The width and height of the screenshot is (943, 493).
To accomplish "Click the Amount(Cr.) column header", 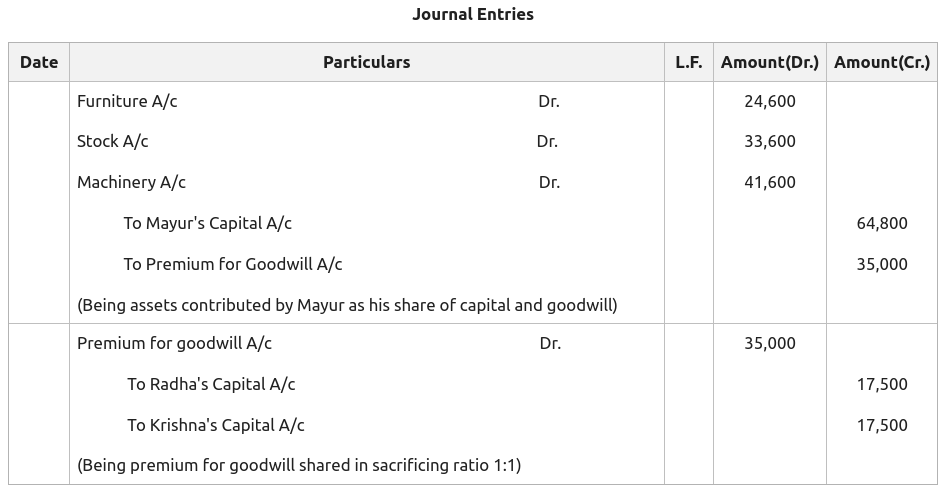I will point(882,62).
